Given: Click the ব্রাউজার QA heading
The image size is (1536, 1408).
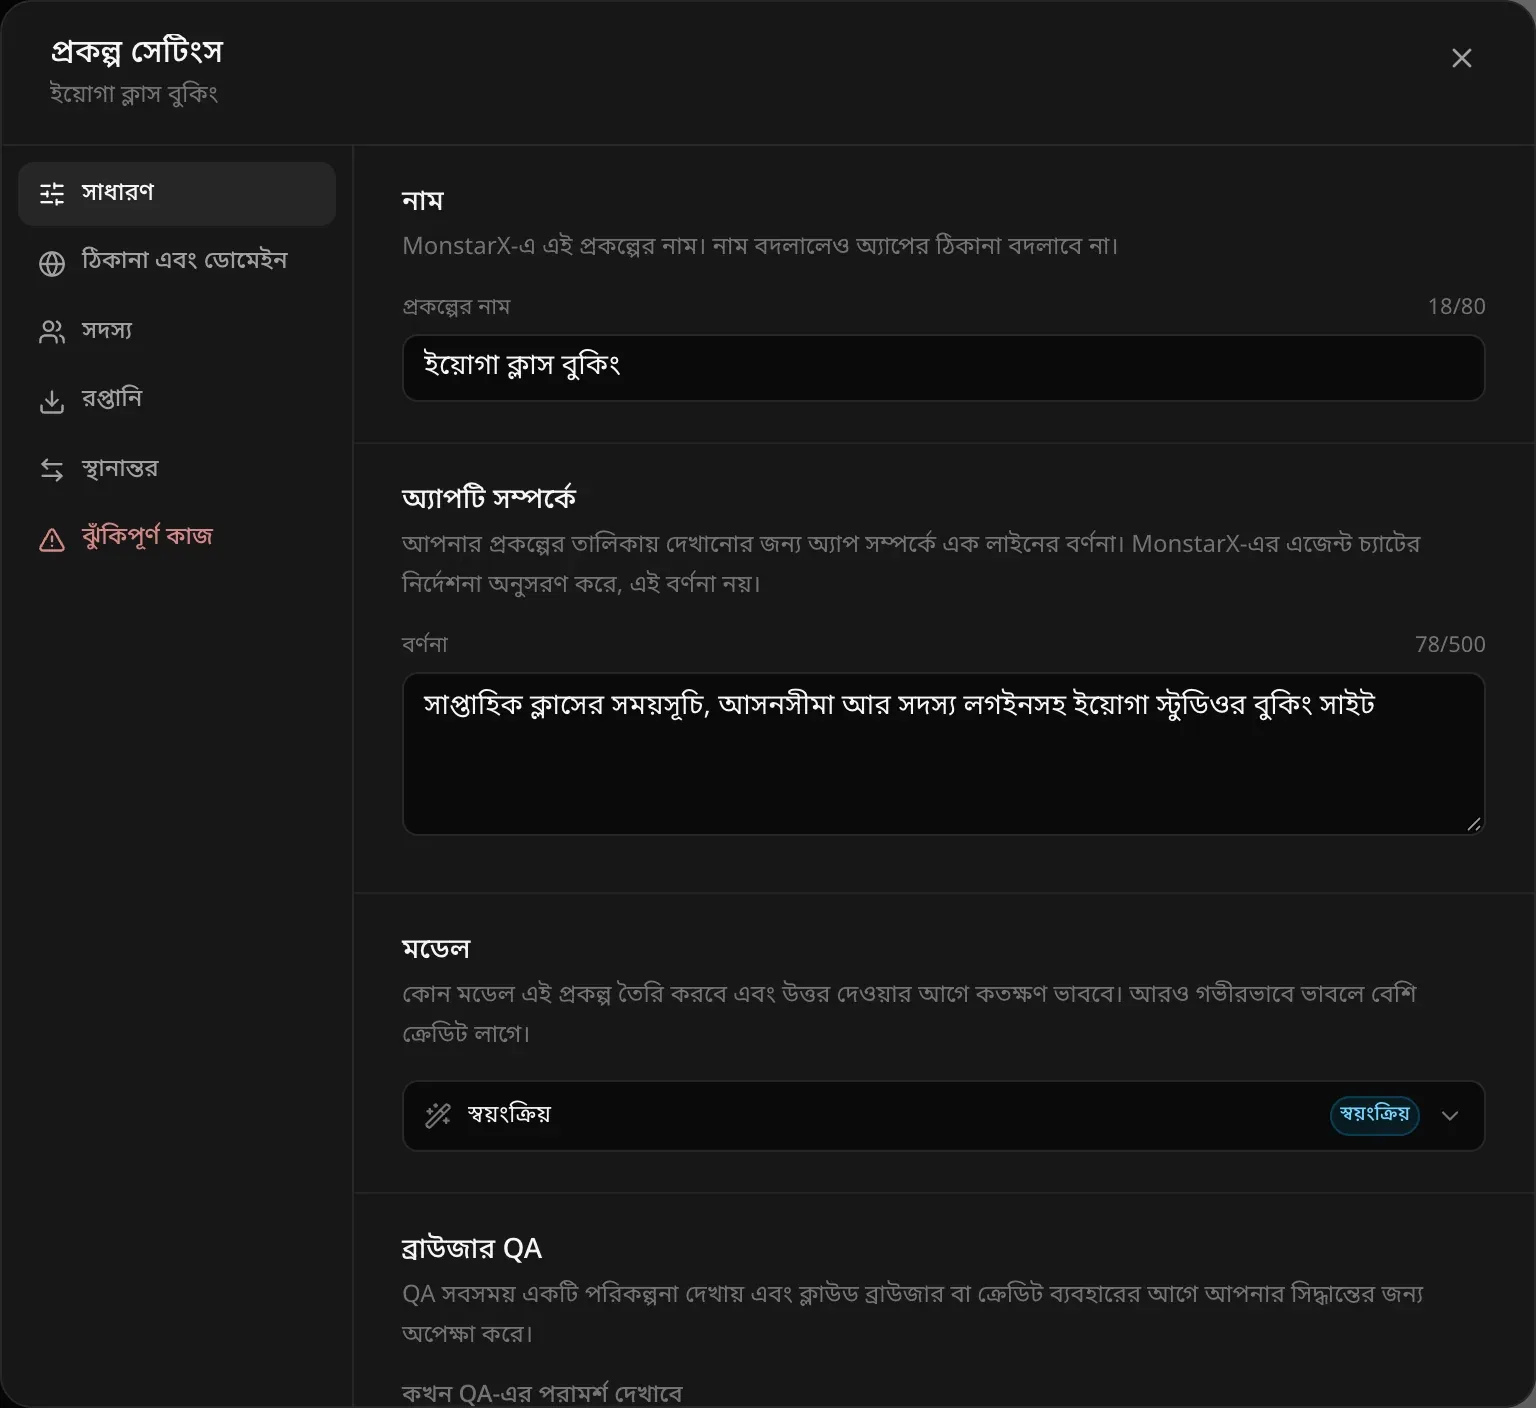Looking at the screenshot, I should click(x=471, y=1248).
